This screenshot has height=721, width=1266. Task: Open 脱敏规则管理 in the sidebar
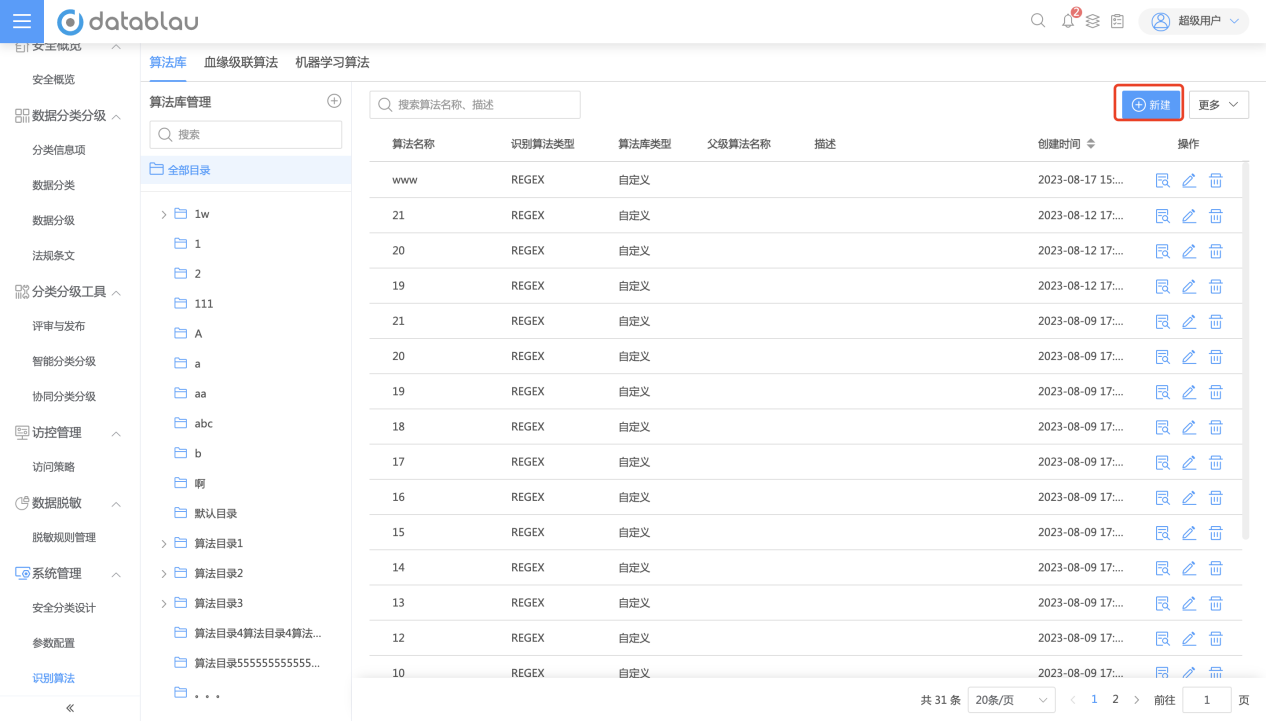coord(64,537)
